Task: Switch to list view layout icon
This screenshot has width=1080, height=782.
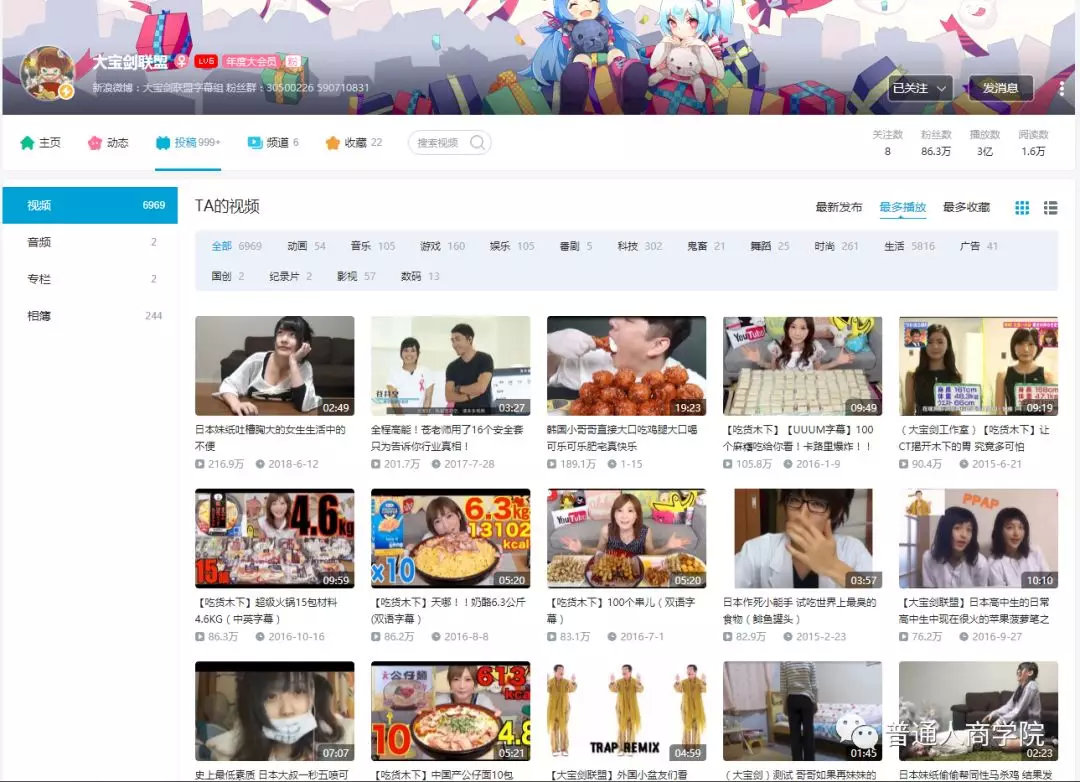Action: point(1050,207)
